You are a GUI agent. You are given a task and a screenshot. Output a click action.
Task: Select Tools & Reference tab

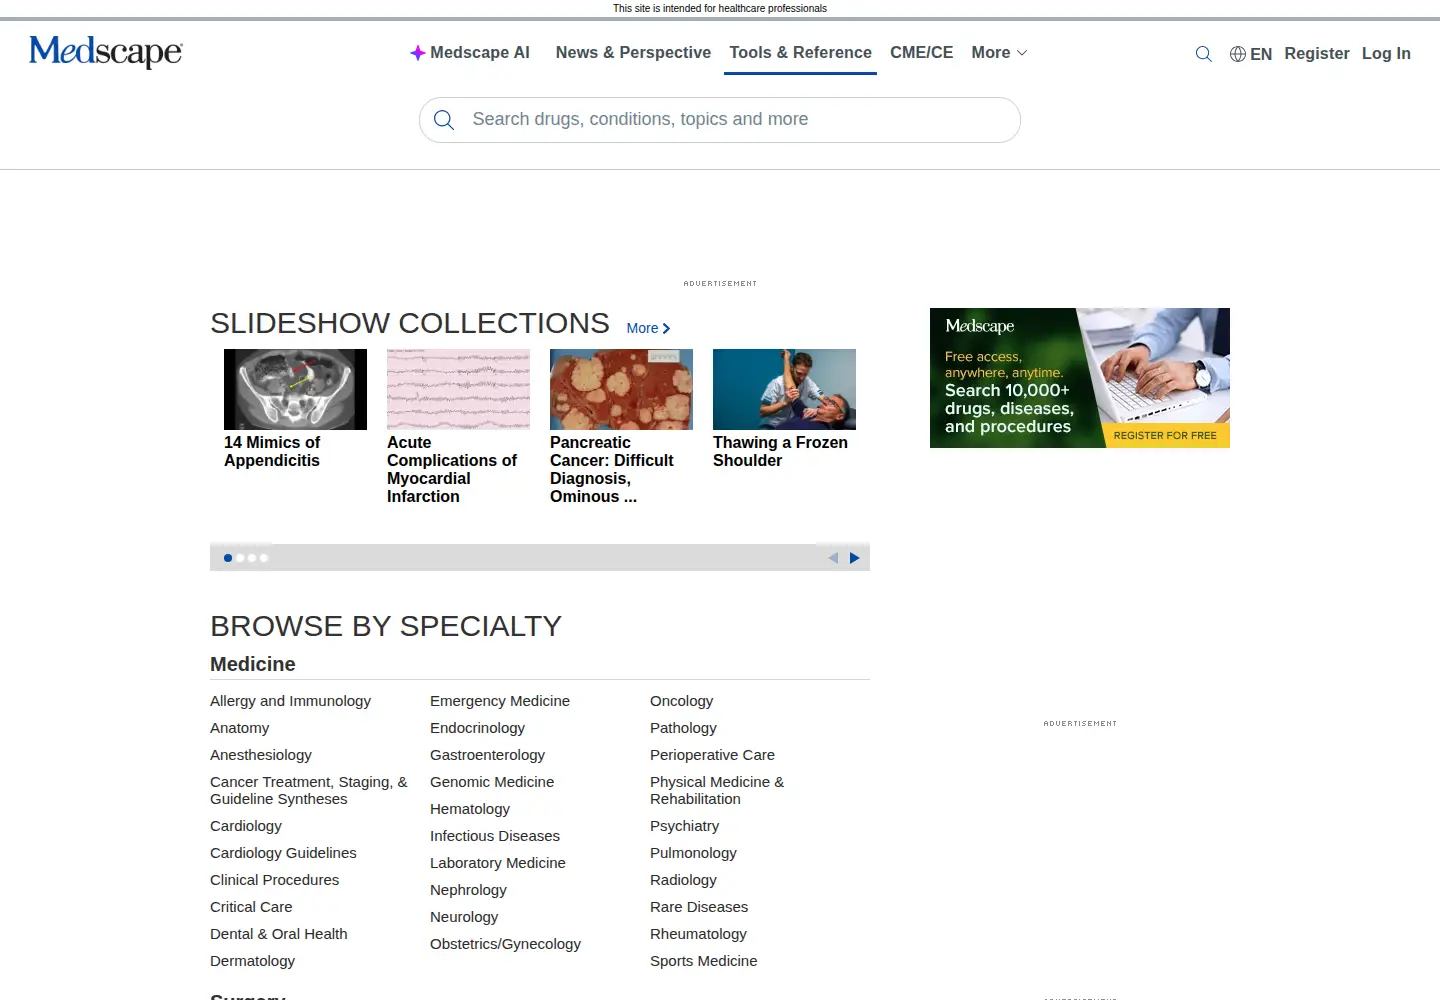[800, 53]
